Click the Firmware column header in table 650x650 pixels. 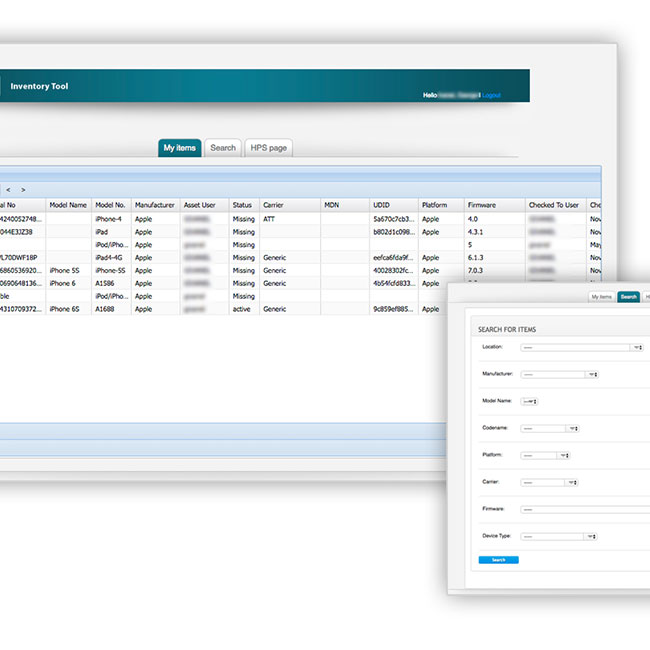tap(481, 205)
